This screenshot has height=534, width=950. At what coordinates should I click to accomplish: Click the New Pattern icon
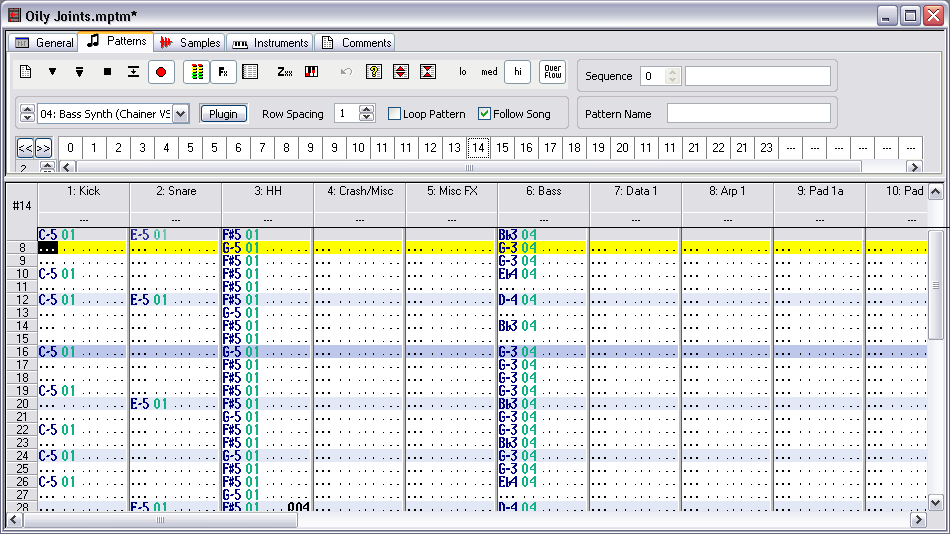(x=27, y=72)
